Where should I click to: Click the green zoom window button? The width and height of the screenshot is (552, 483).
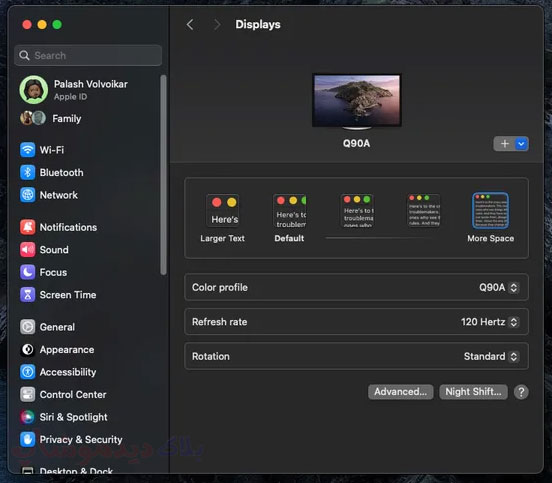tap(57, 25)
